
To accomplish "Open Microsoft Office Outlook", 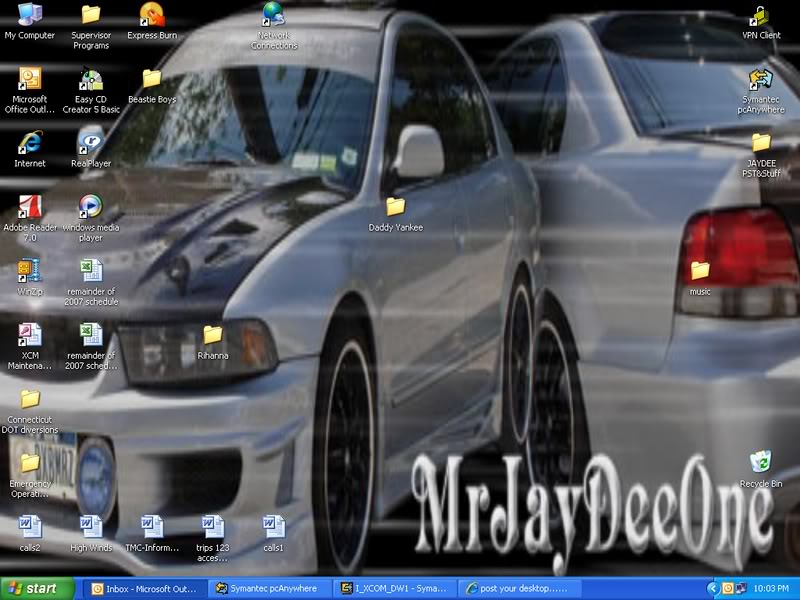I will 28,82.
